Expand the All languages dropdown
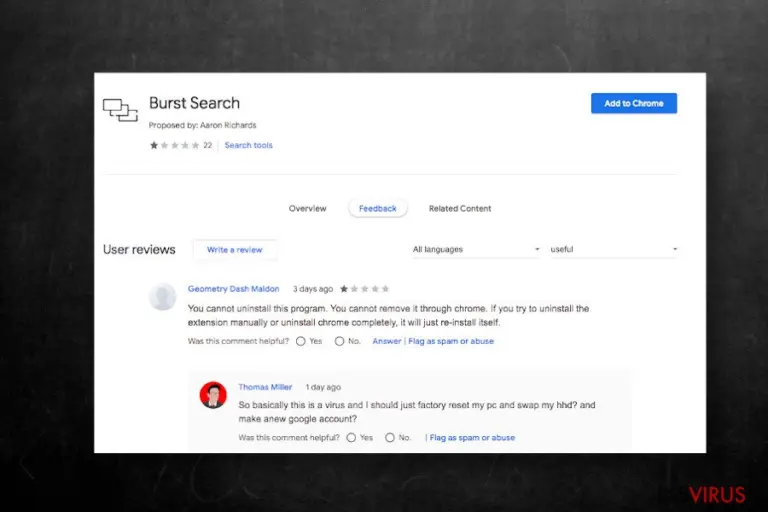The height and width of the screenshot is (512, 768). tap(476, 249)
